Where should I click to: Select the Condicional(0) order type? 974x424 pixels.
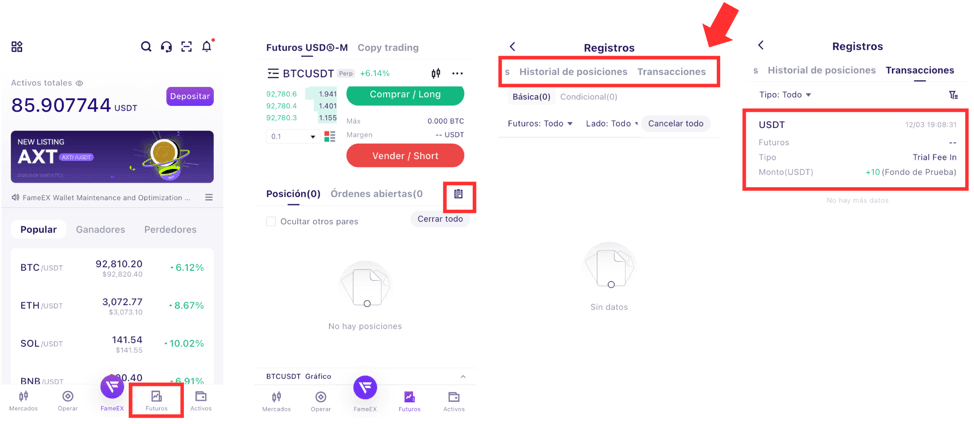588,97
